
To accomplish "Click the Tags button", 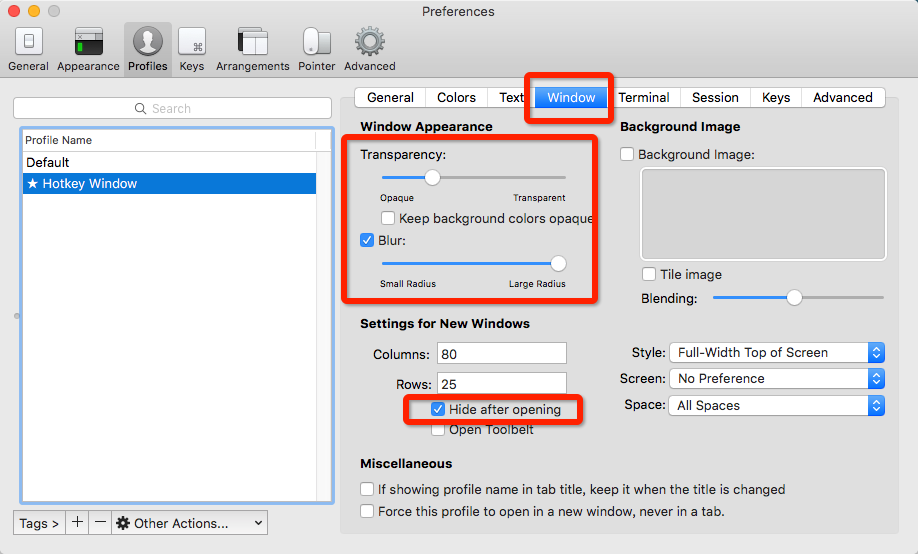I will (39, 523).
